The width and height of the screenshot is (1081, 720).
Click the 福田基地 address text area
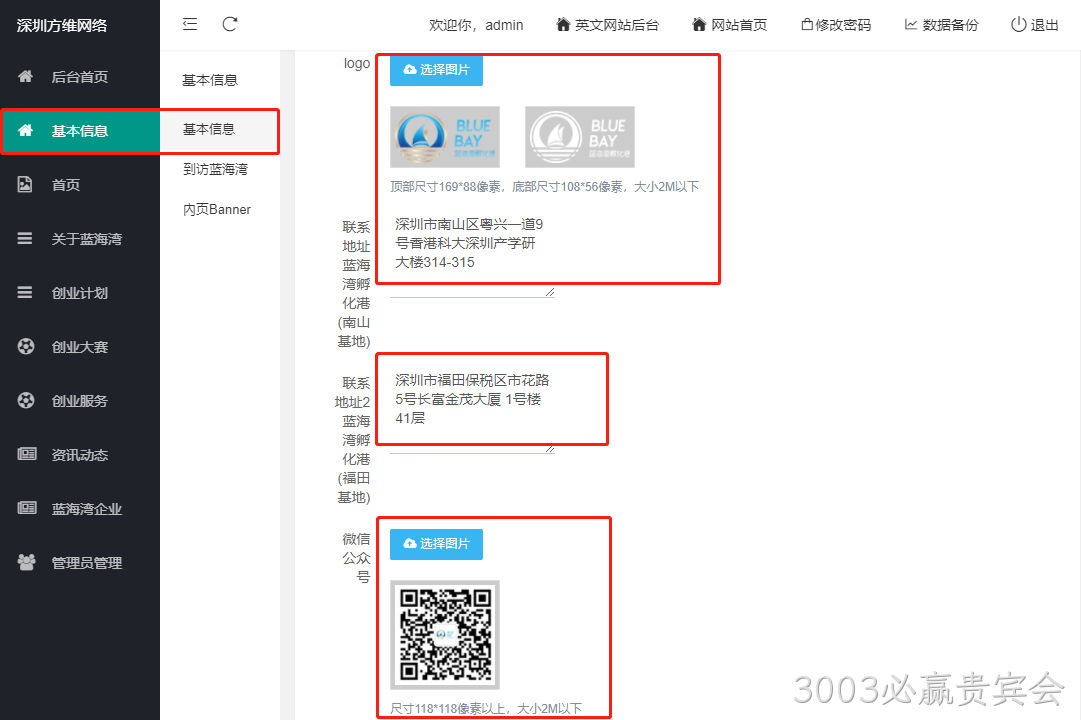click(x=472, y=410)
